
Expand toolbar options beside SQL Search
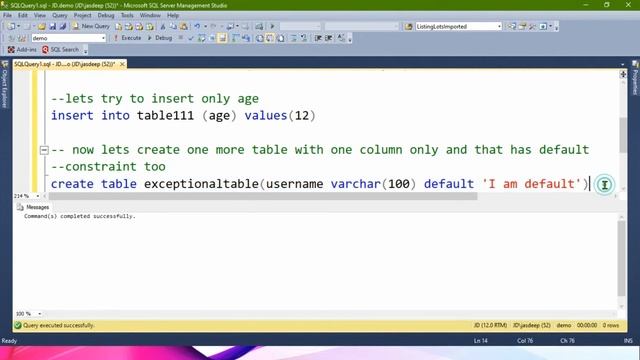pyautogui.click(x=85, y=50)
